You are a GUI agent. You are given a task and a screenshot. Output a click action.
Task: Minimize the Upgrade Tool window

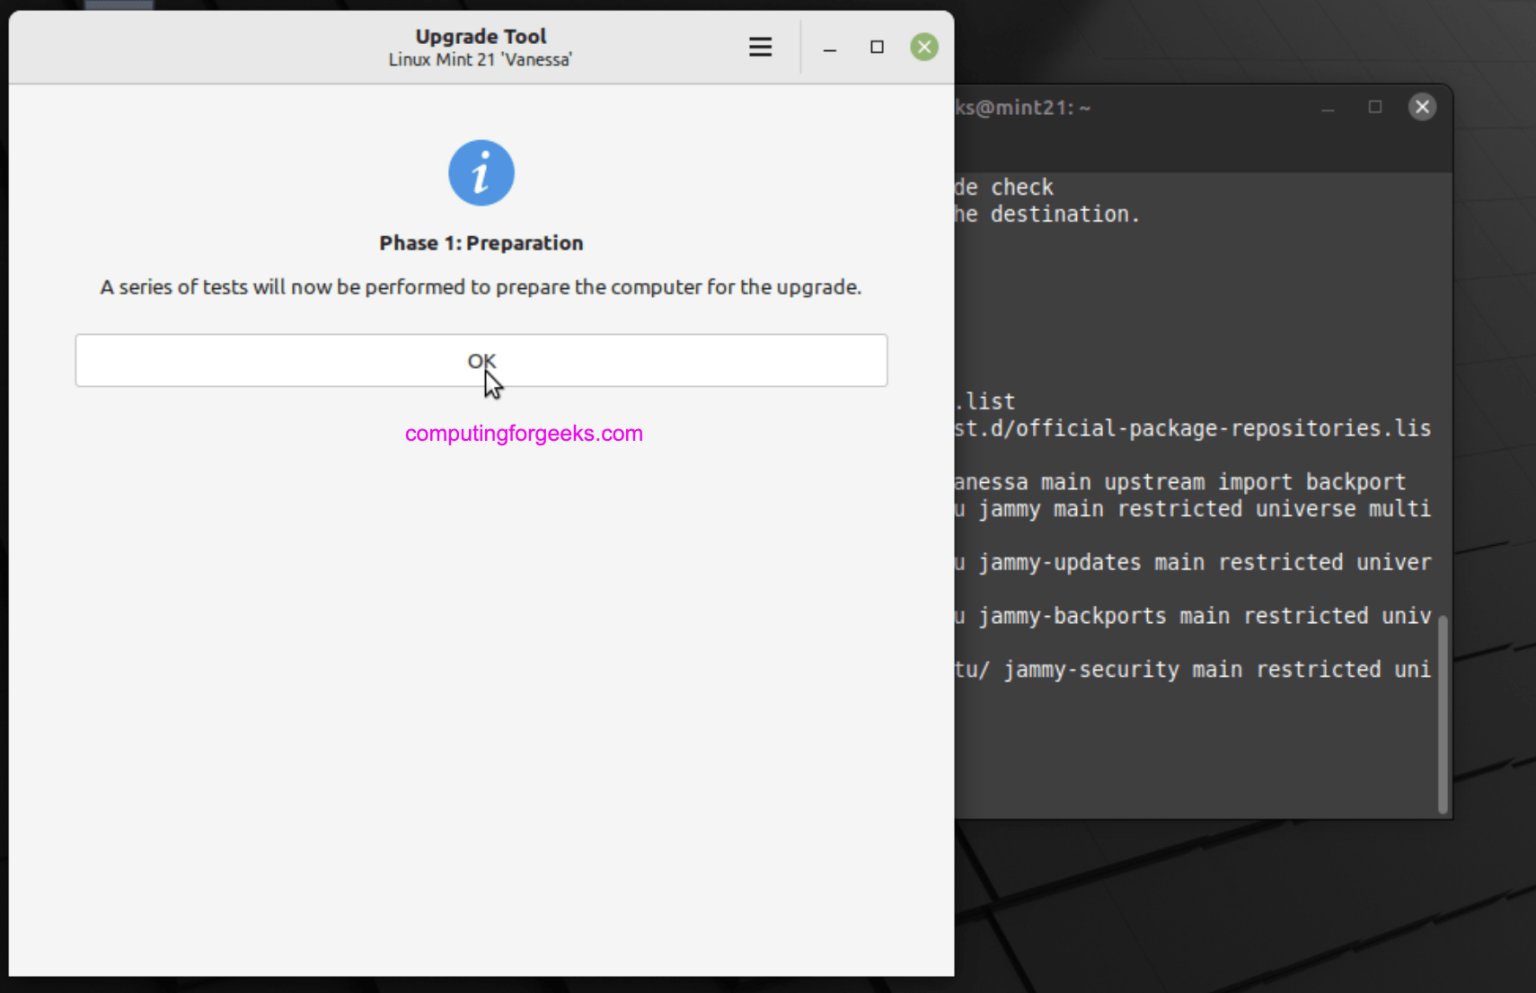829,47
